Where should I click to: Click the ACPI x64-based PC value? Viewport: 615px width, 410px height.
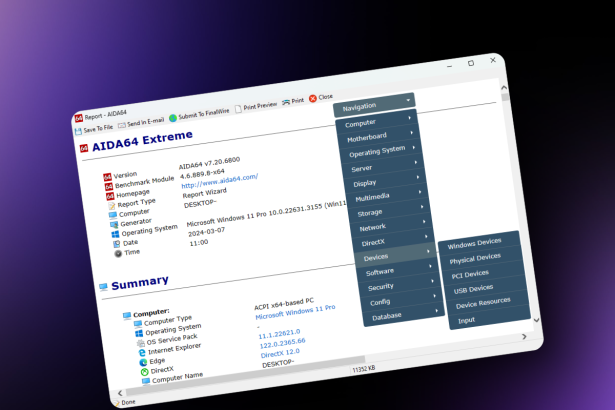pyautogui.click(x=284, y=304)
